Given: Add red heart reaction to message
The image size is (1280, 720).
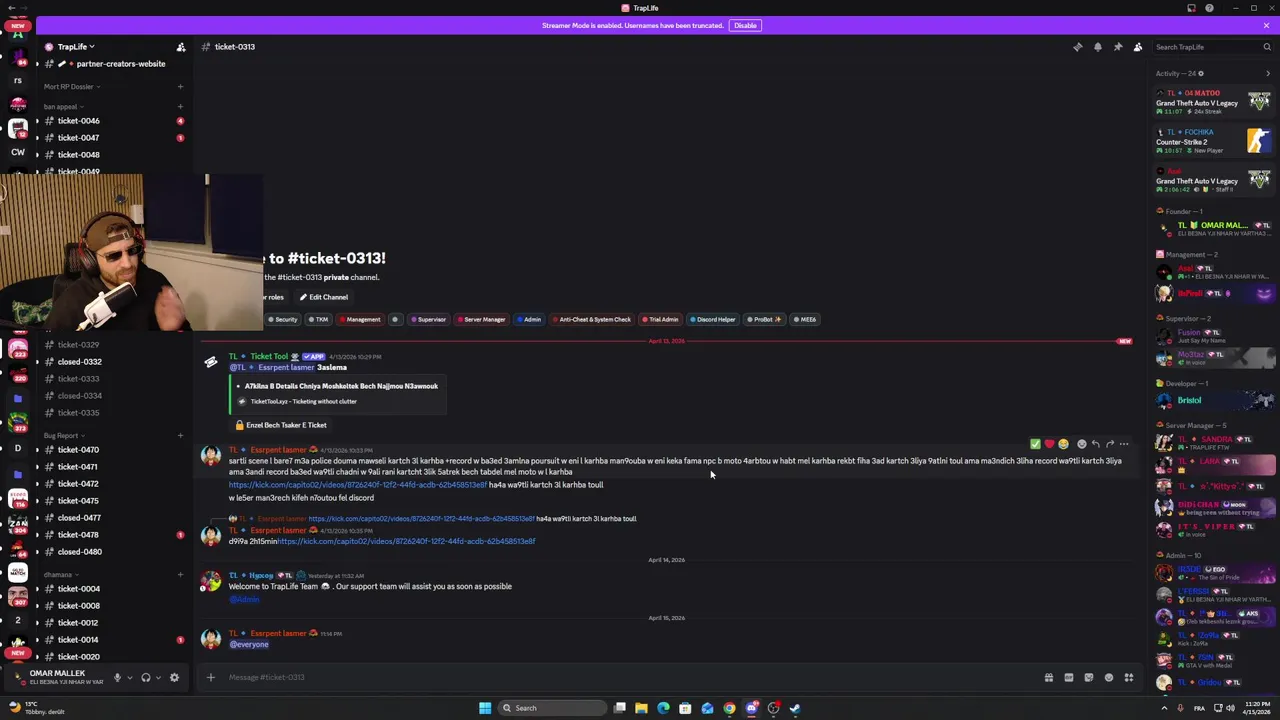Looking at the screenshot, I should tap(1049, 444).
